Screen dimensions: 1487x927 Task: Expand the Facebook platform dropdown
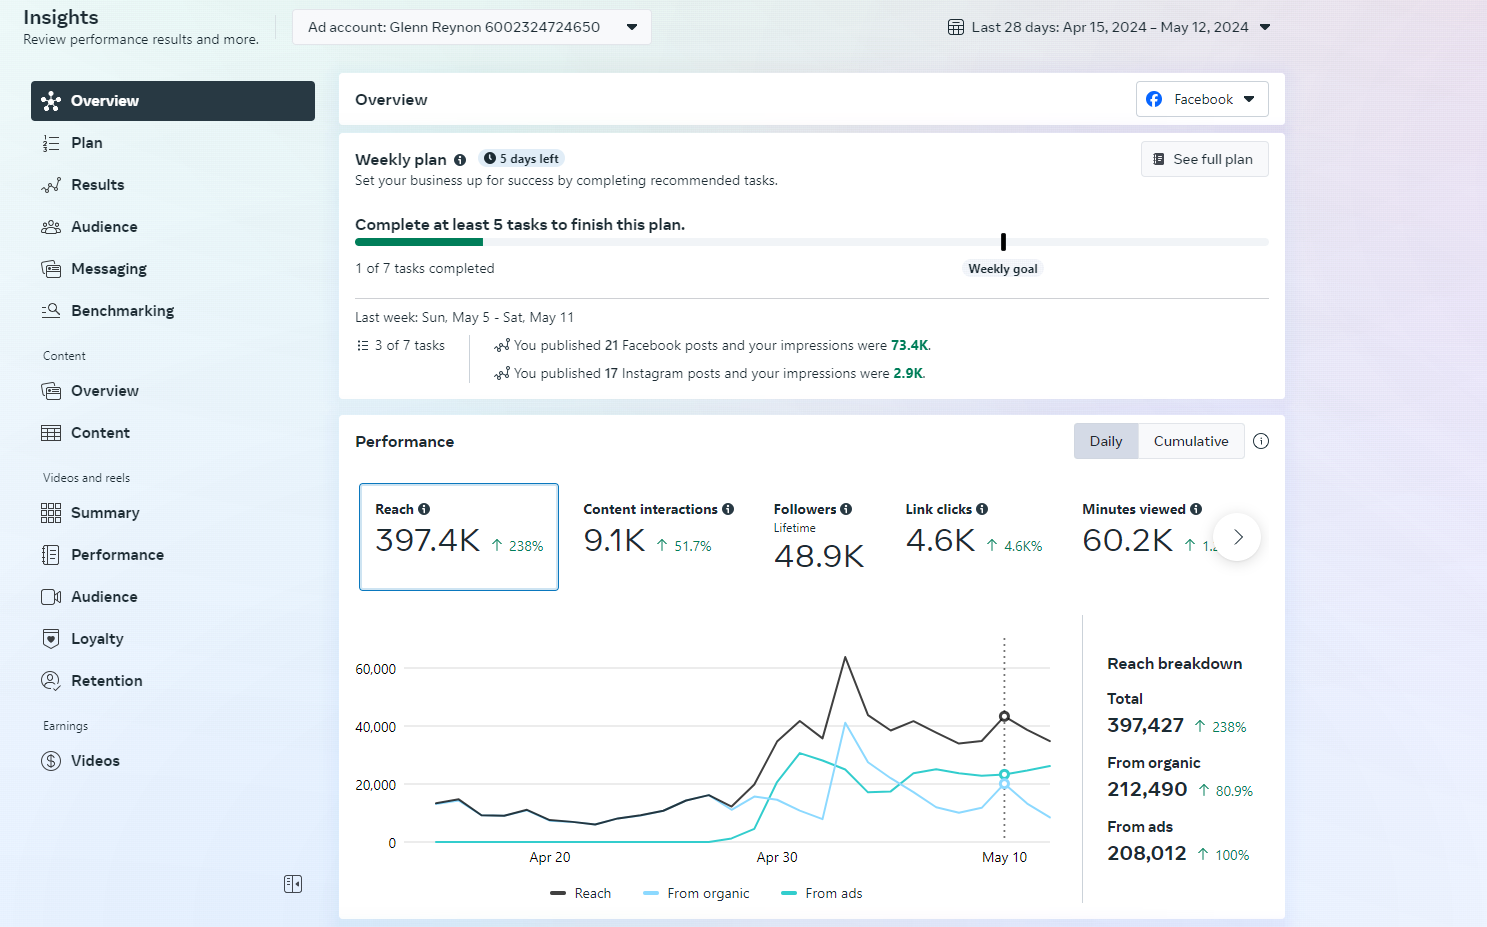click(x=1202, y=99)
